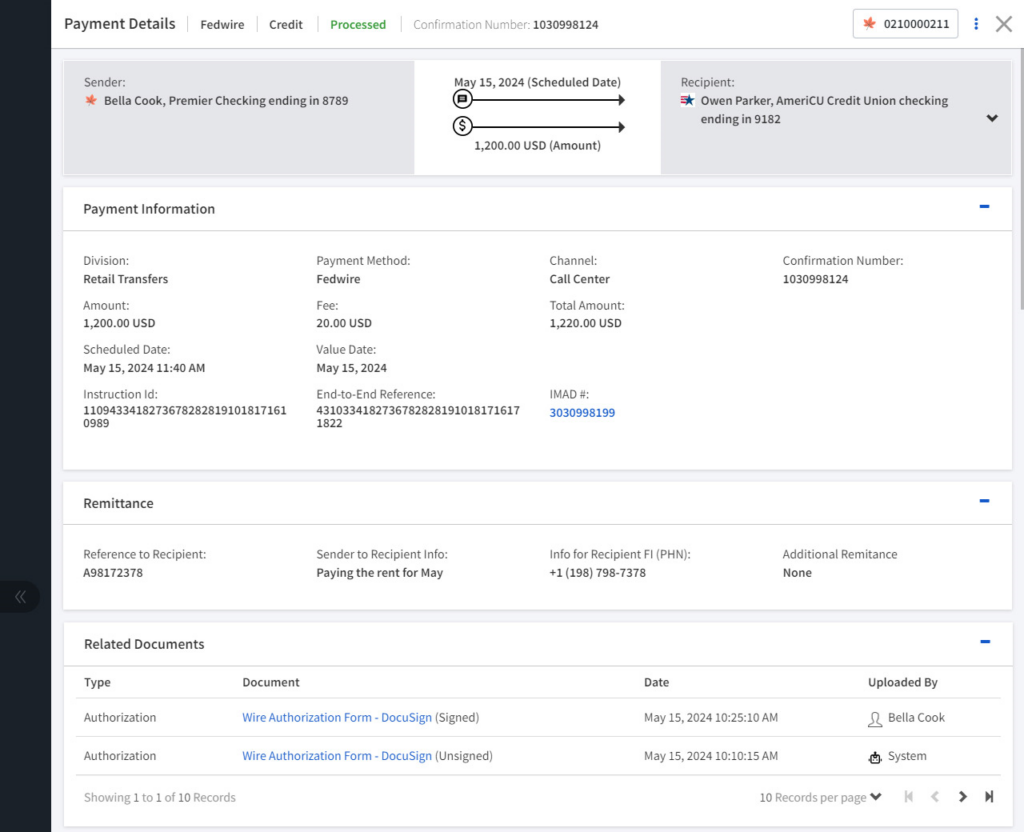Click the three-dot more options icon

(x=976, y=24)
